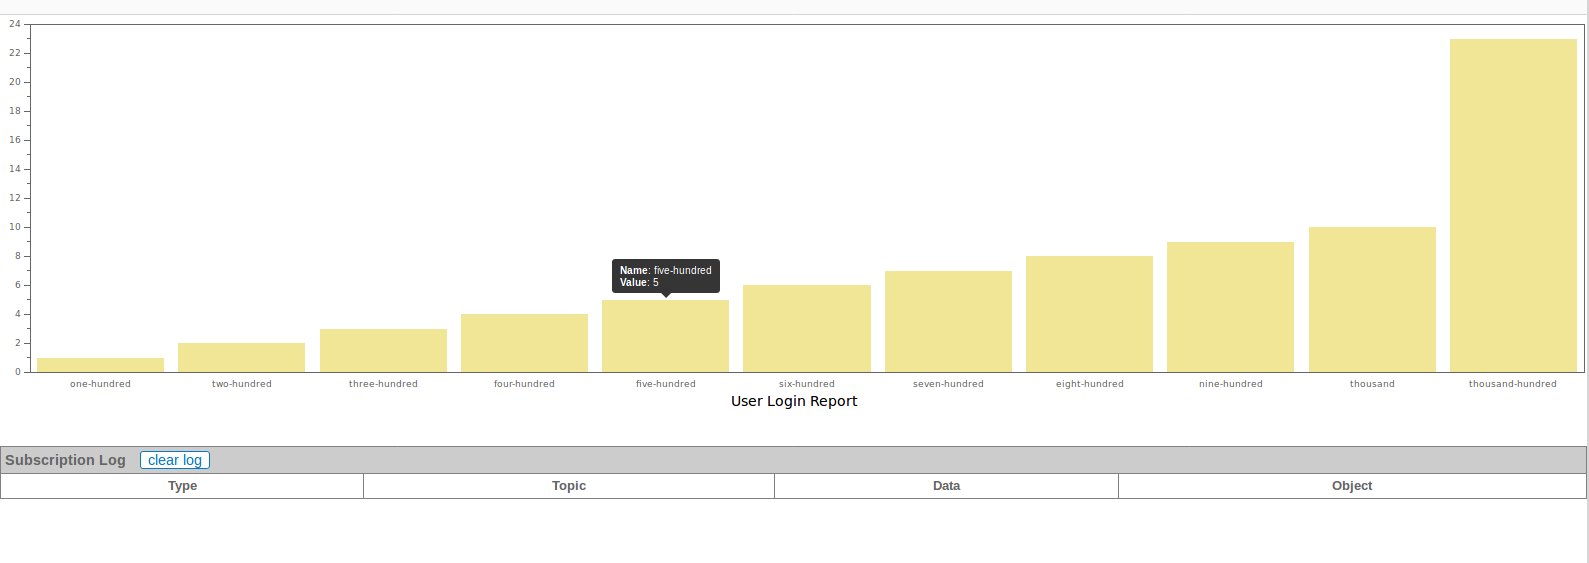Click the clear log button
The image size is (1589, 563).
click(x=175, y=460)
